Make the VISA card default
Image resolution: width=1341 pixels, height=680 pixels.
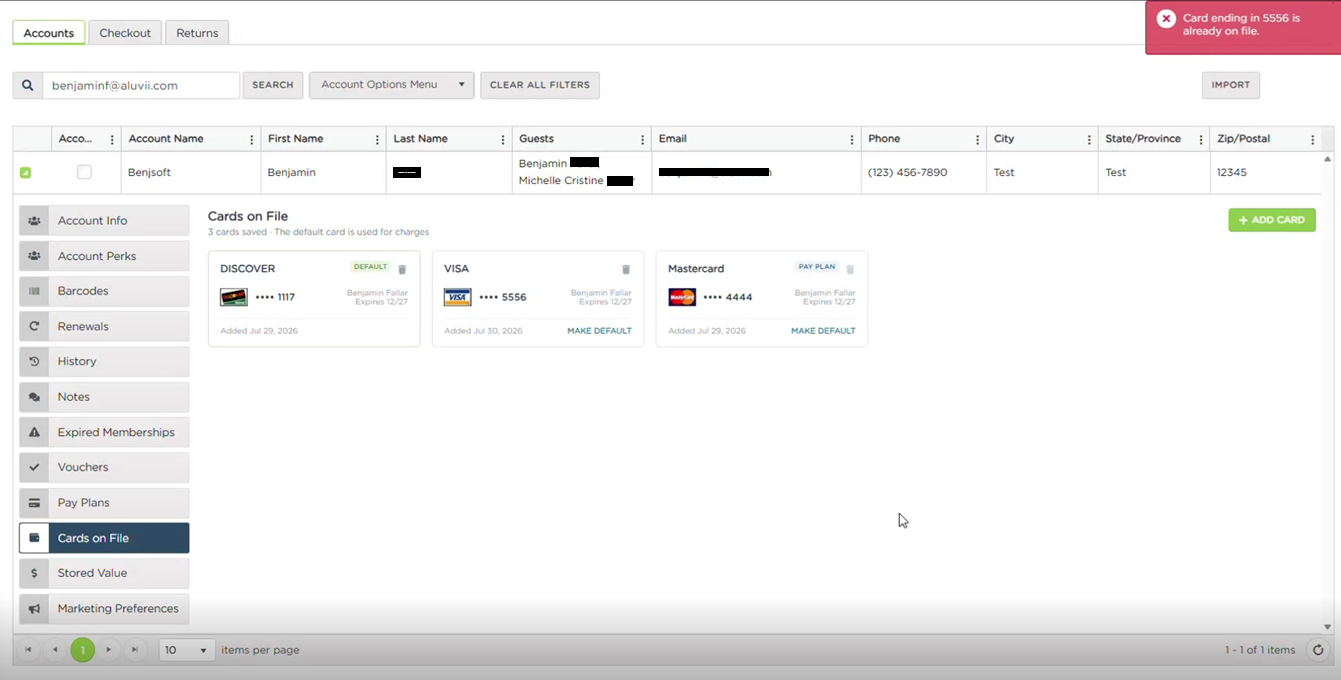pyautogui.click(x=599, y=331)
